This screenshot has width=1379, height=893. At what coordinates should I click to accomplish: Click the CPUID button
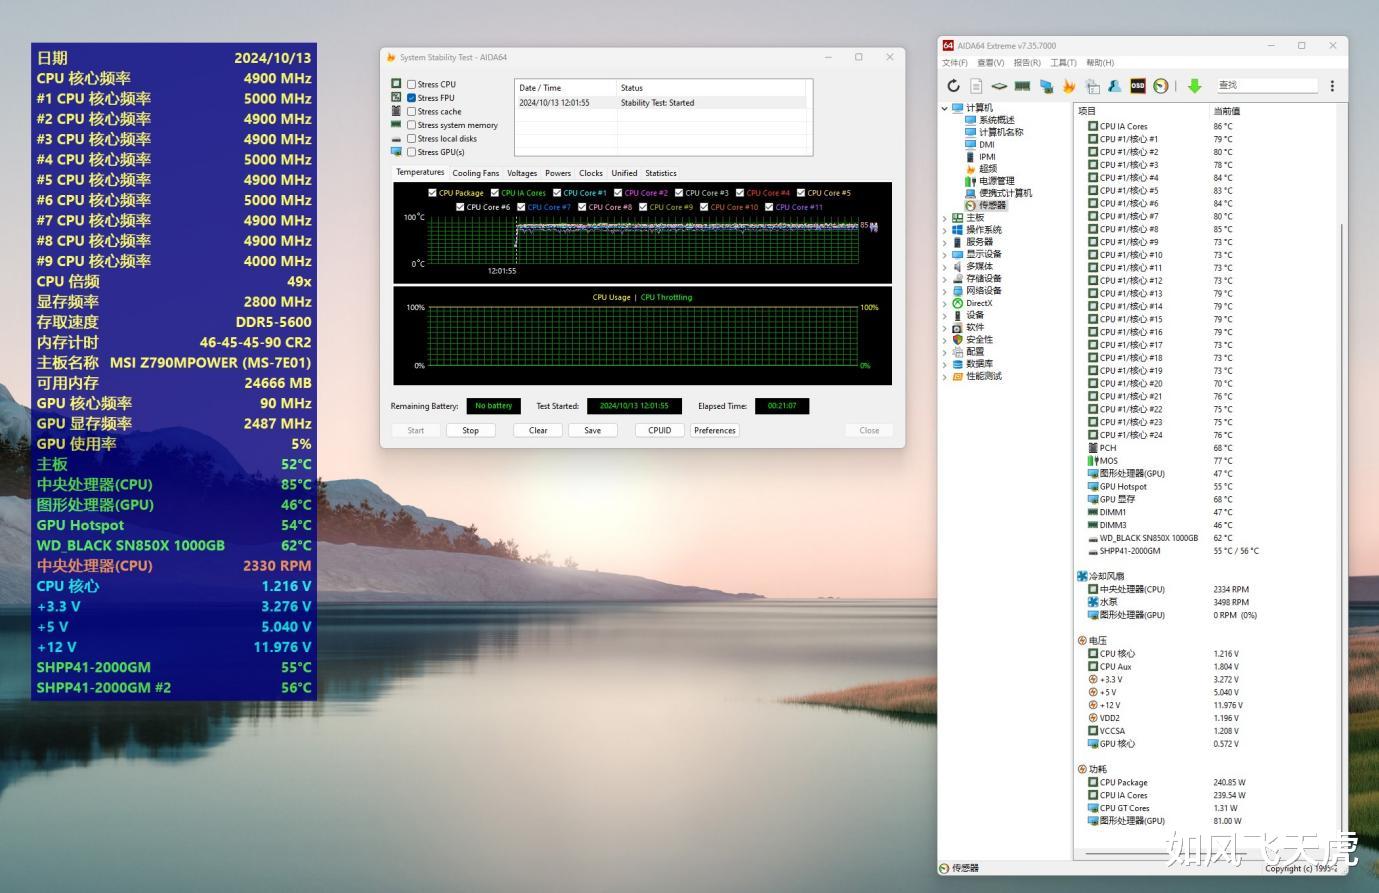click(659, 431)
